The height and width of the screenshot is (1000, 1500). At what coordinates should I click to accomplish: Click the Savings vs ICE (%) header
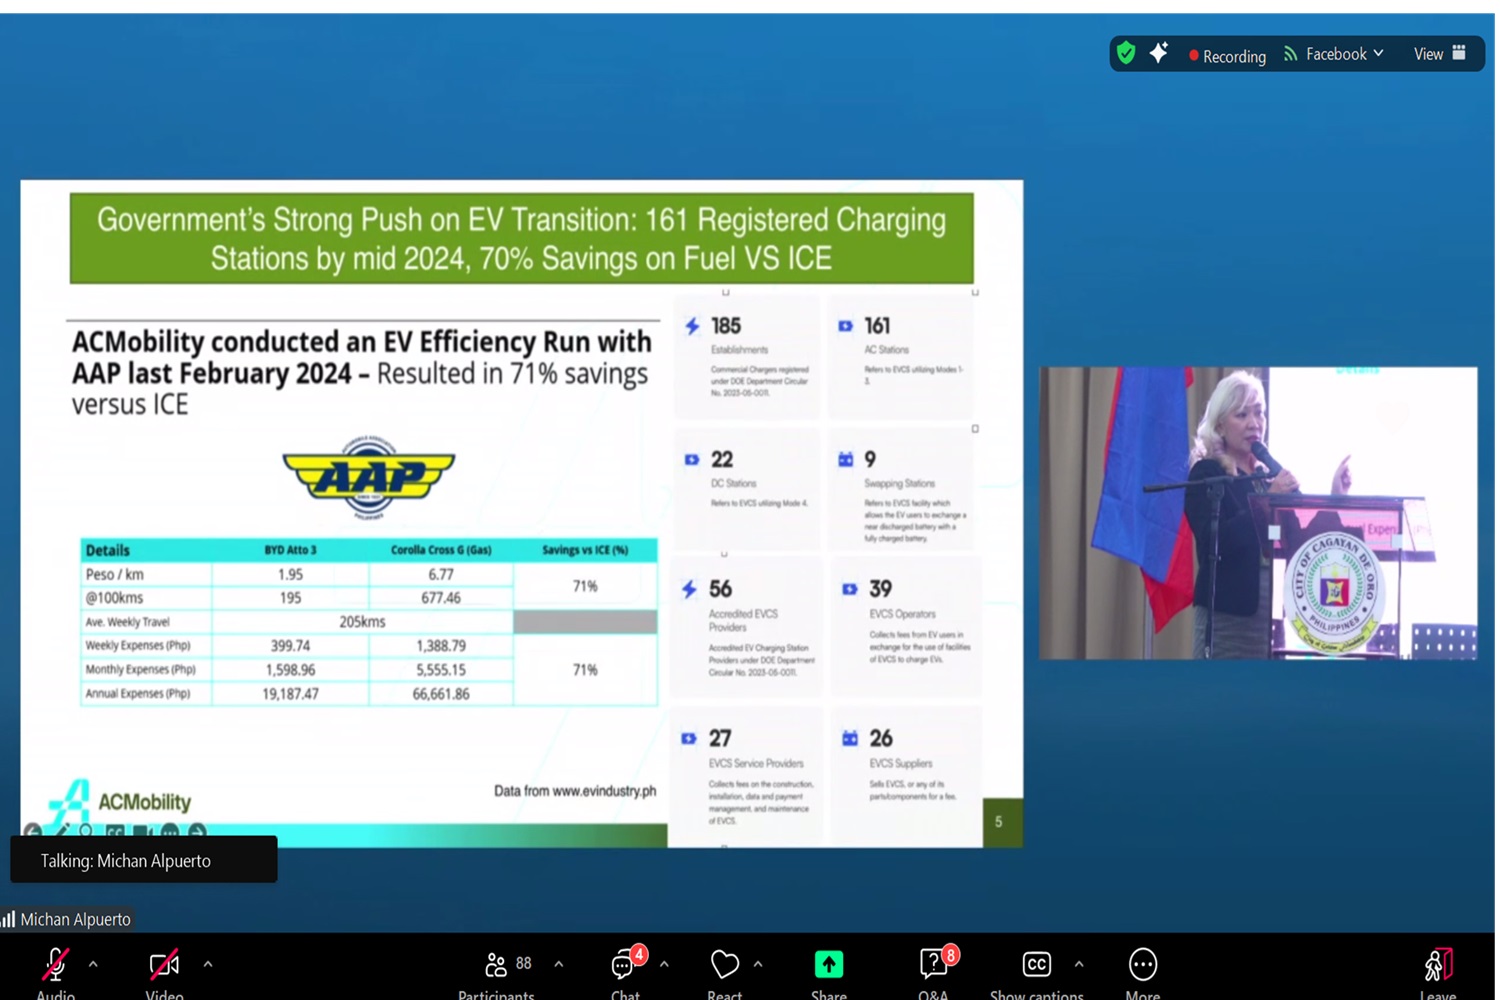pyautogui.click(x=585, y=550)
